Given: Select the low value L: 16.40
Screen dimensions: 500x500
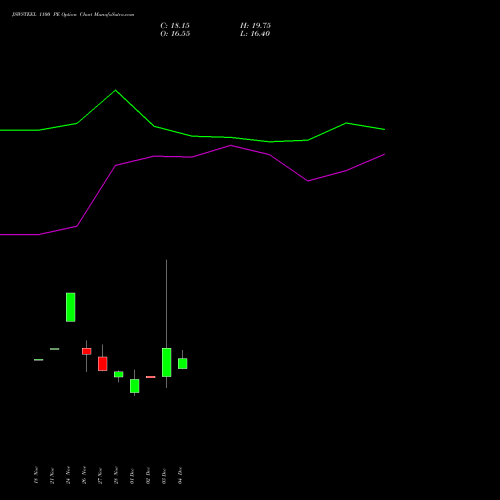Looking at the screenshot, I should [255, 34].
